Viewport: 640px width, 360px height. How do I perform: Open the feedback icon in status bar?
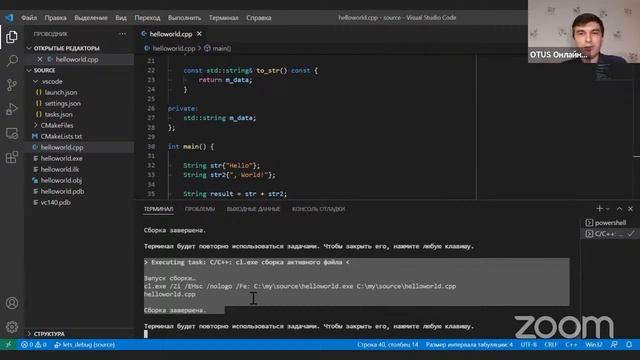(614, 344)
